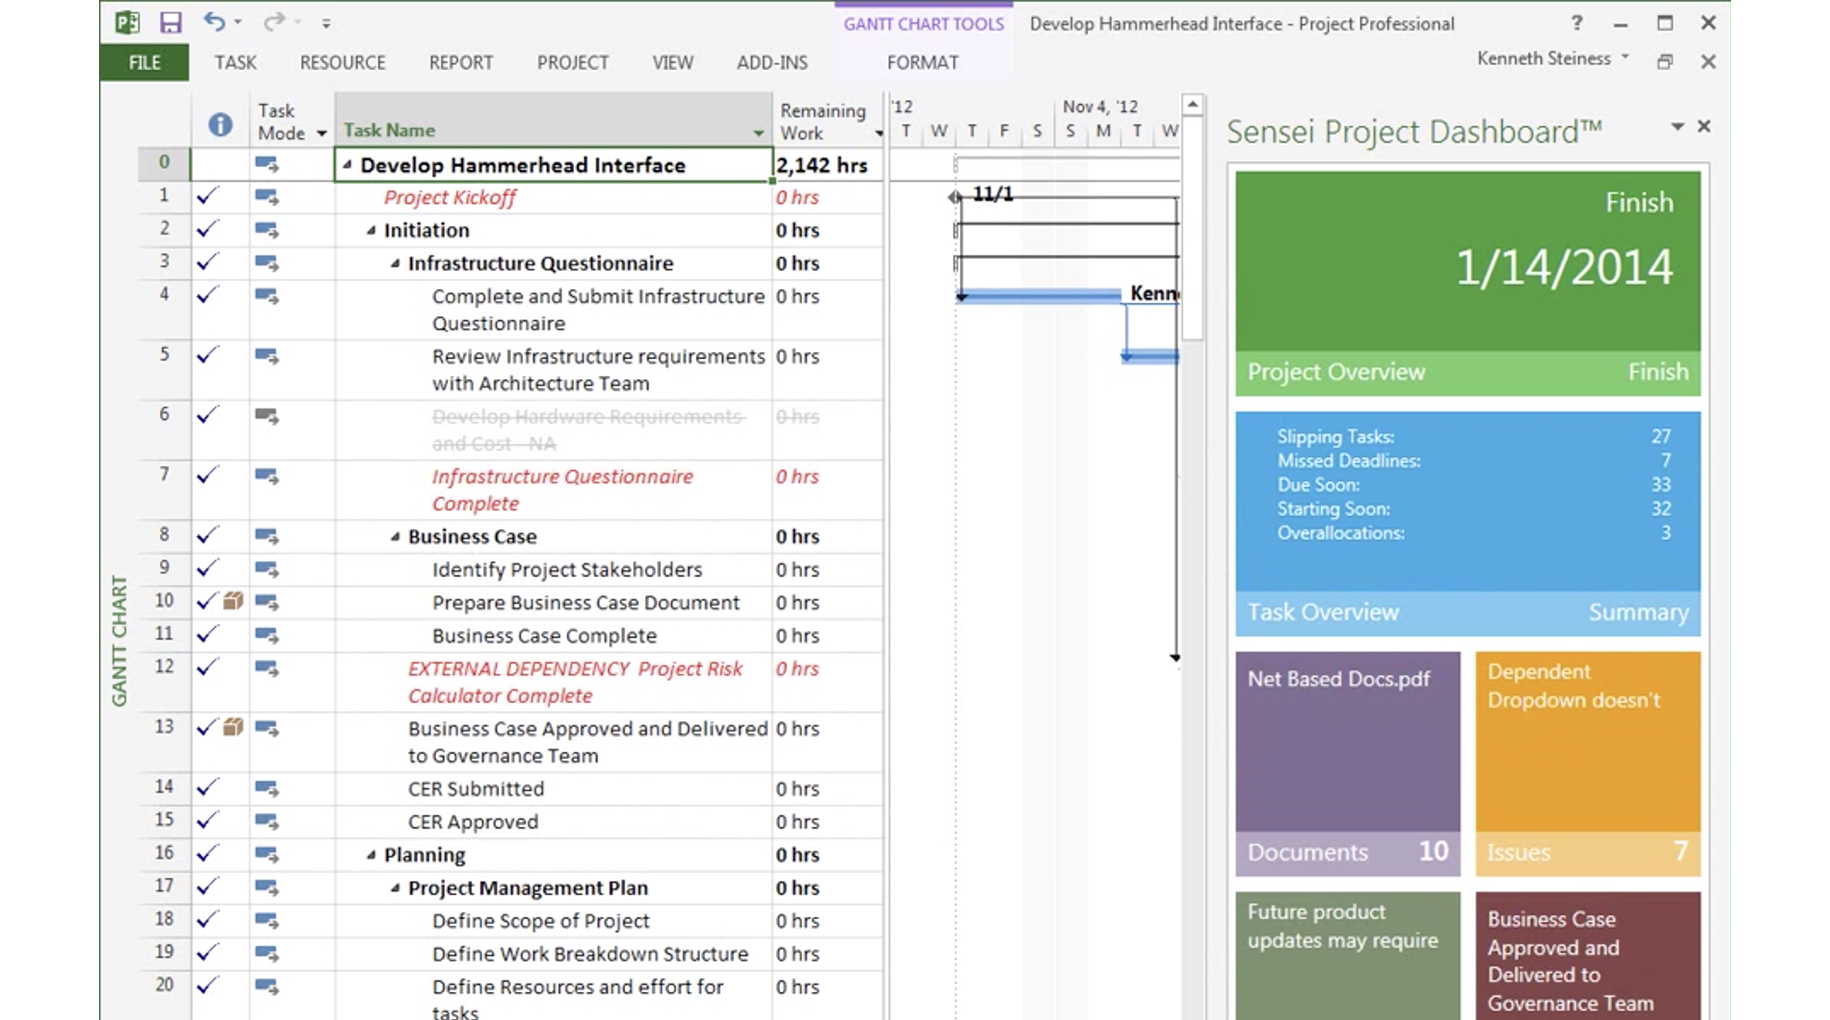This screenshot has width=1830, height=1020.
Task: Click the Missed Deadlines count line
Action: pos(1473,460)
